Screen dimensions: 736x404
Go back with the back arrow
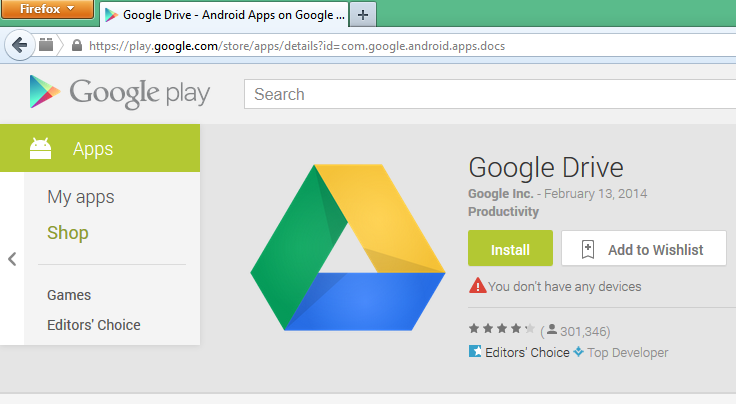tap(19, 46)
